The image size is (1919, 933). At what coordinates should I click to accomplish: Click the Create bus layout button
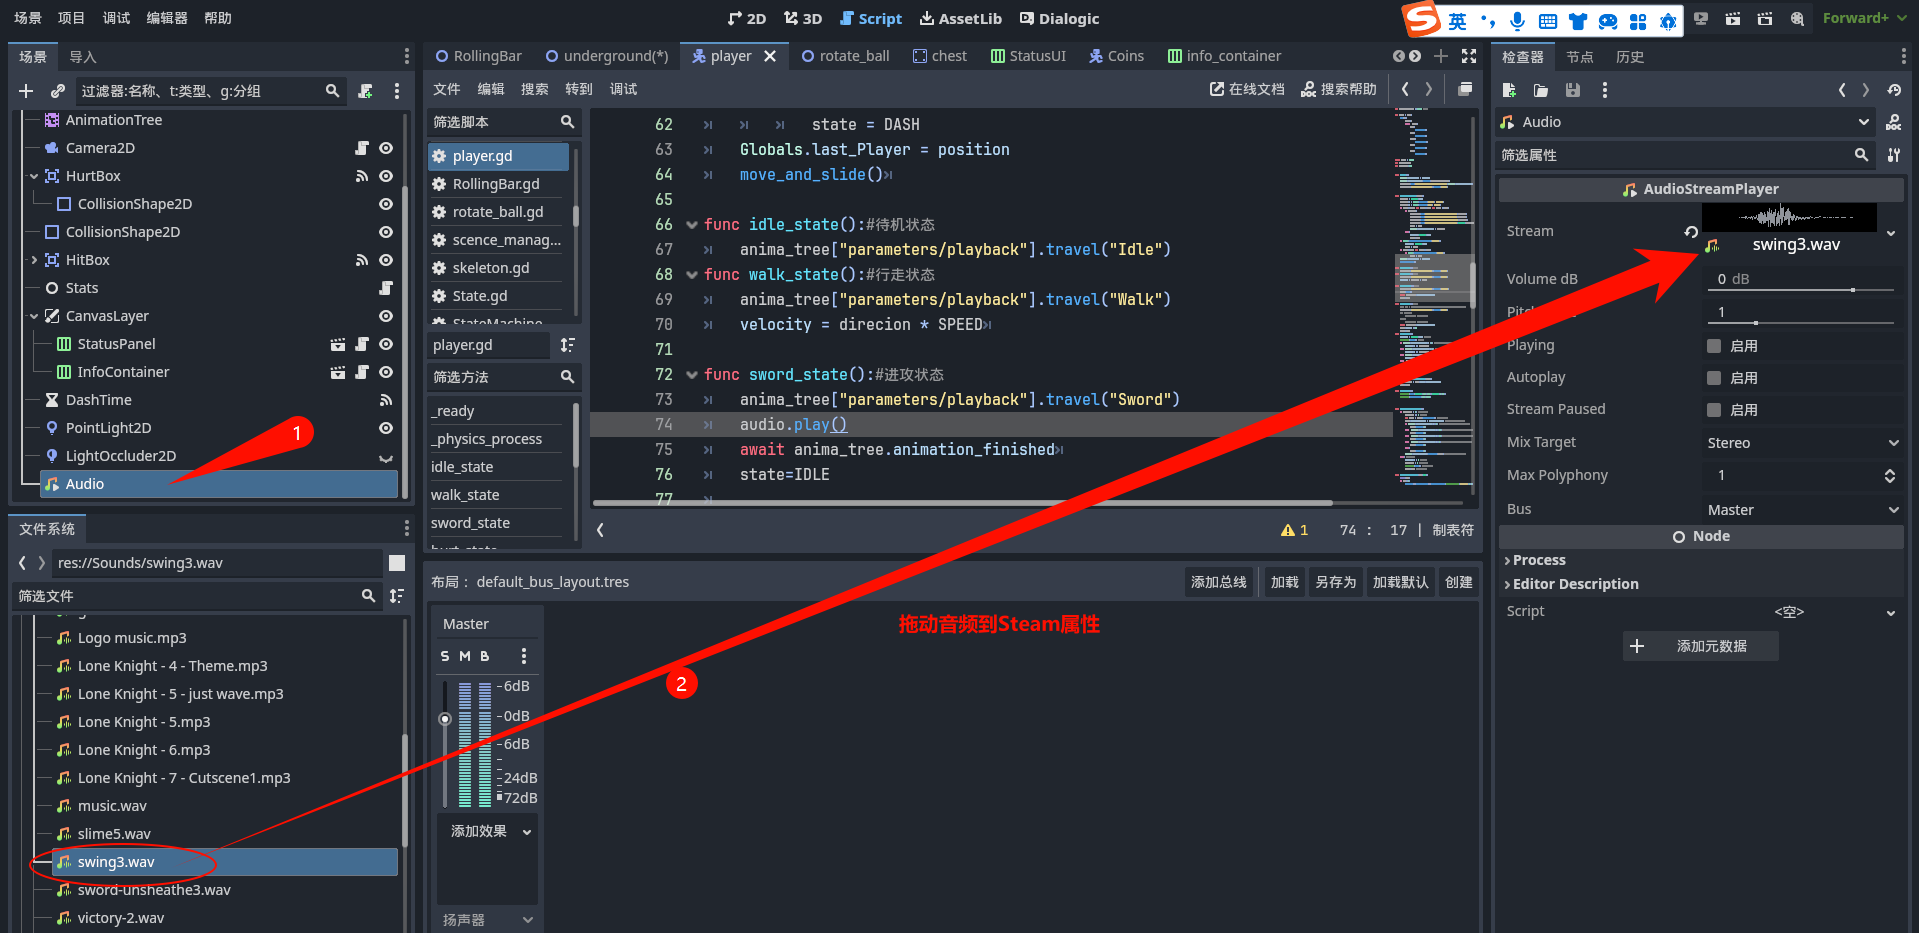pyautogui.click(x=1459, y=582)
